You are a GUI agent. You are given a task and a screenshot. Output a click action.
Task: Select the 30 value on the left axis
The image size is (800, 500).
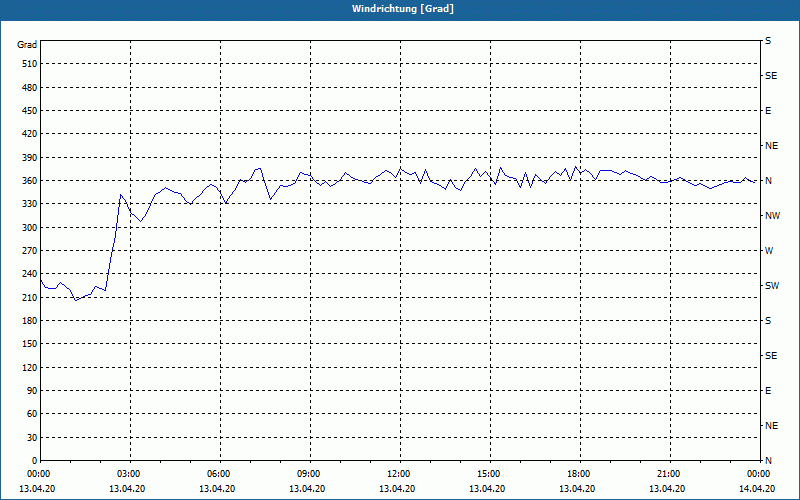(32, 438)
